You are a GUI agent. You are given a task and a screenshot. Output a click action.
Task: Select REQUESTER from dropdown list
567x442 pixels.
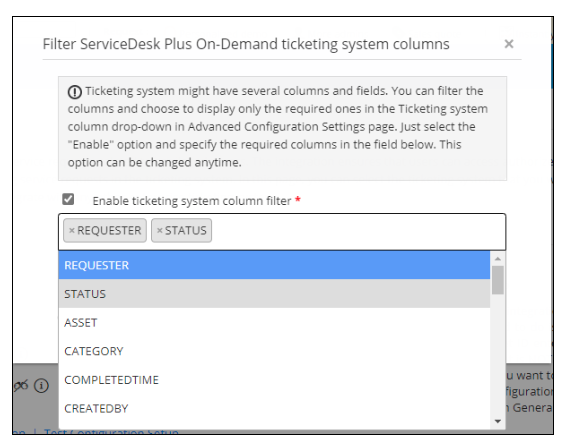(x=274, y=265)
